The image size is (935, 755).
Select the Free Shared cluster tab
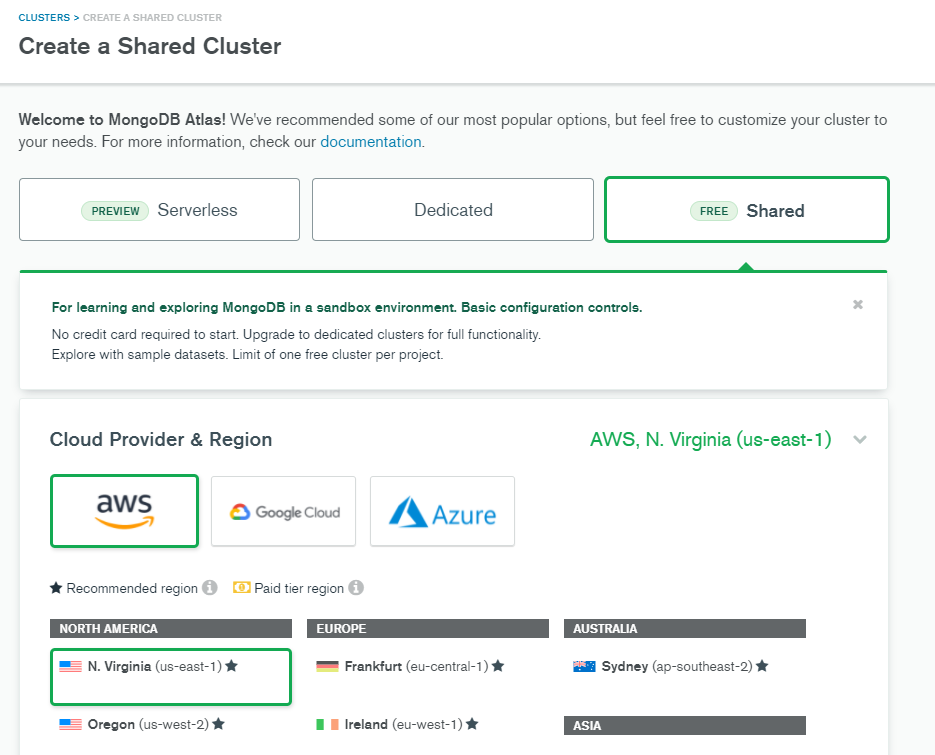tap(746, 210)
